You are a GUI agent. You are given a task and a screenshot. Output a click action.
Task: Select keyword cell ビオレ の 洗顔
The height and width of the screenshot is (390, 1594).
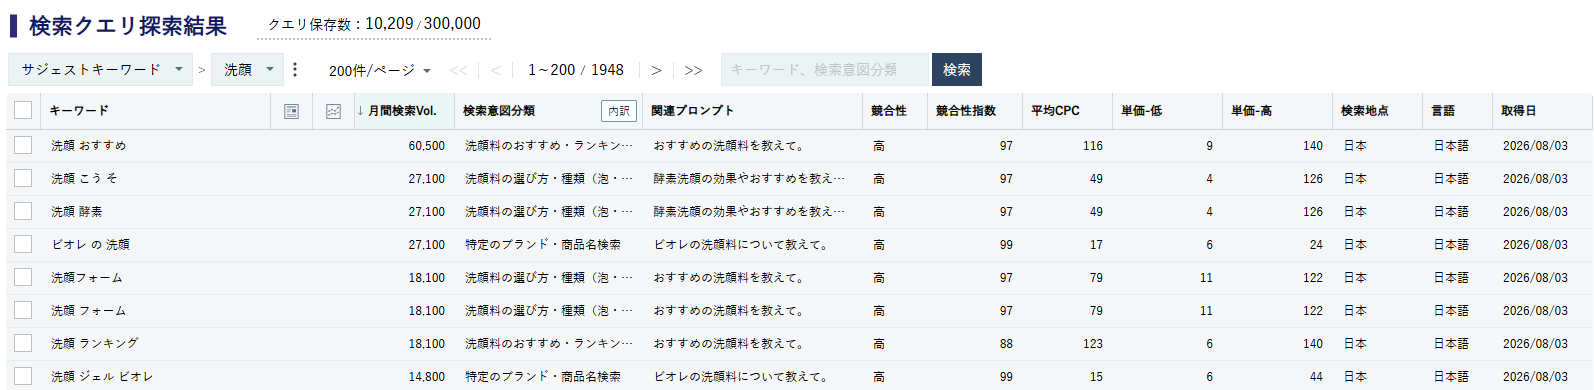click(x=90, y=245)
